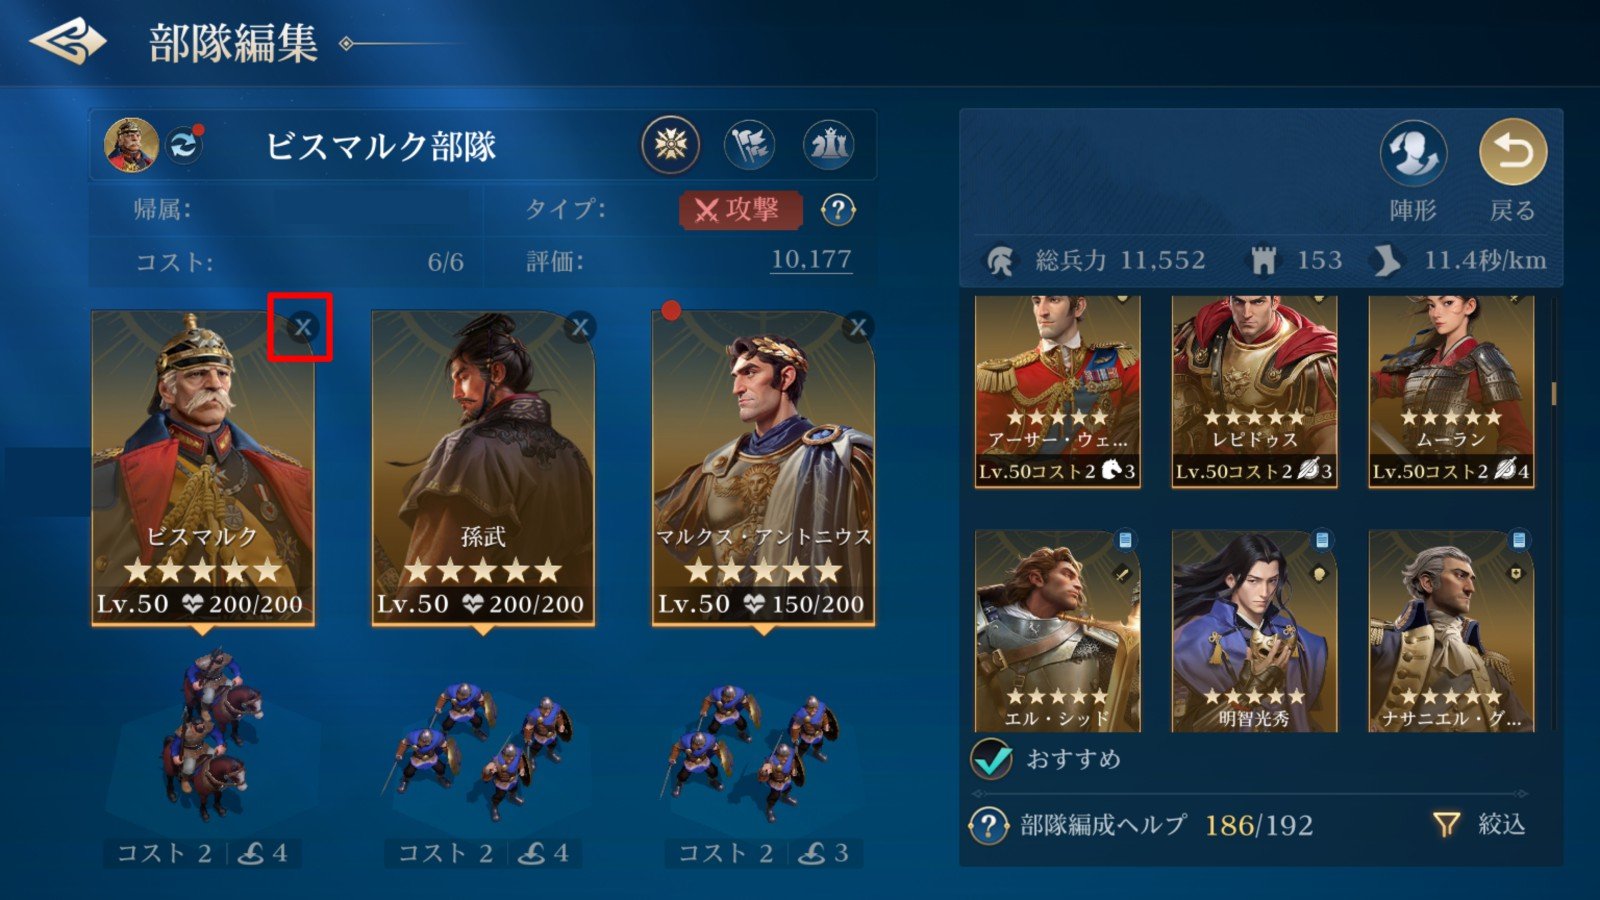1600x900 pixels.
Task: Open the 絞込 filter
Action: (x=1480, y=824)
